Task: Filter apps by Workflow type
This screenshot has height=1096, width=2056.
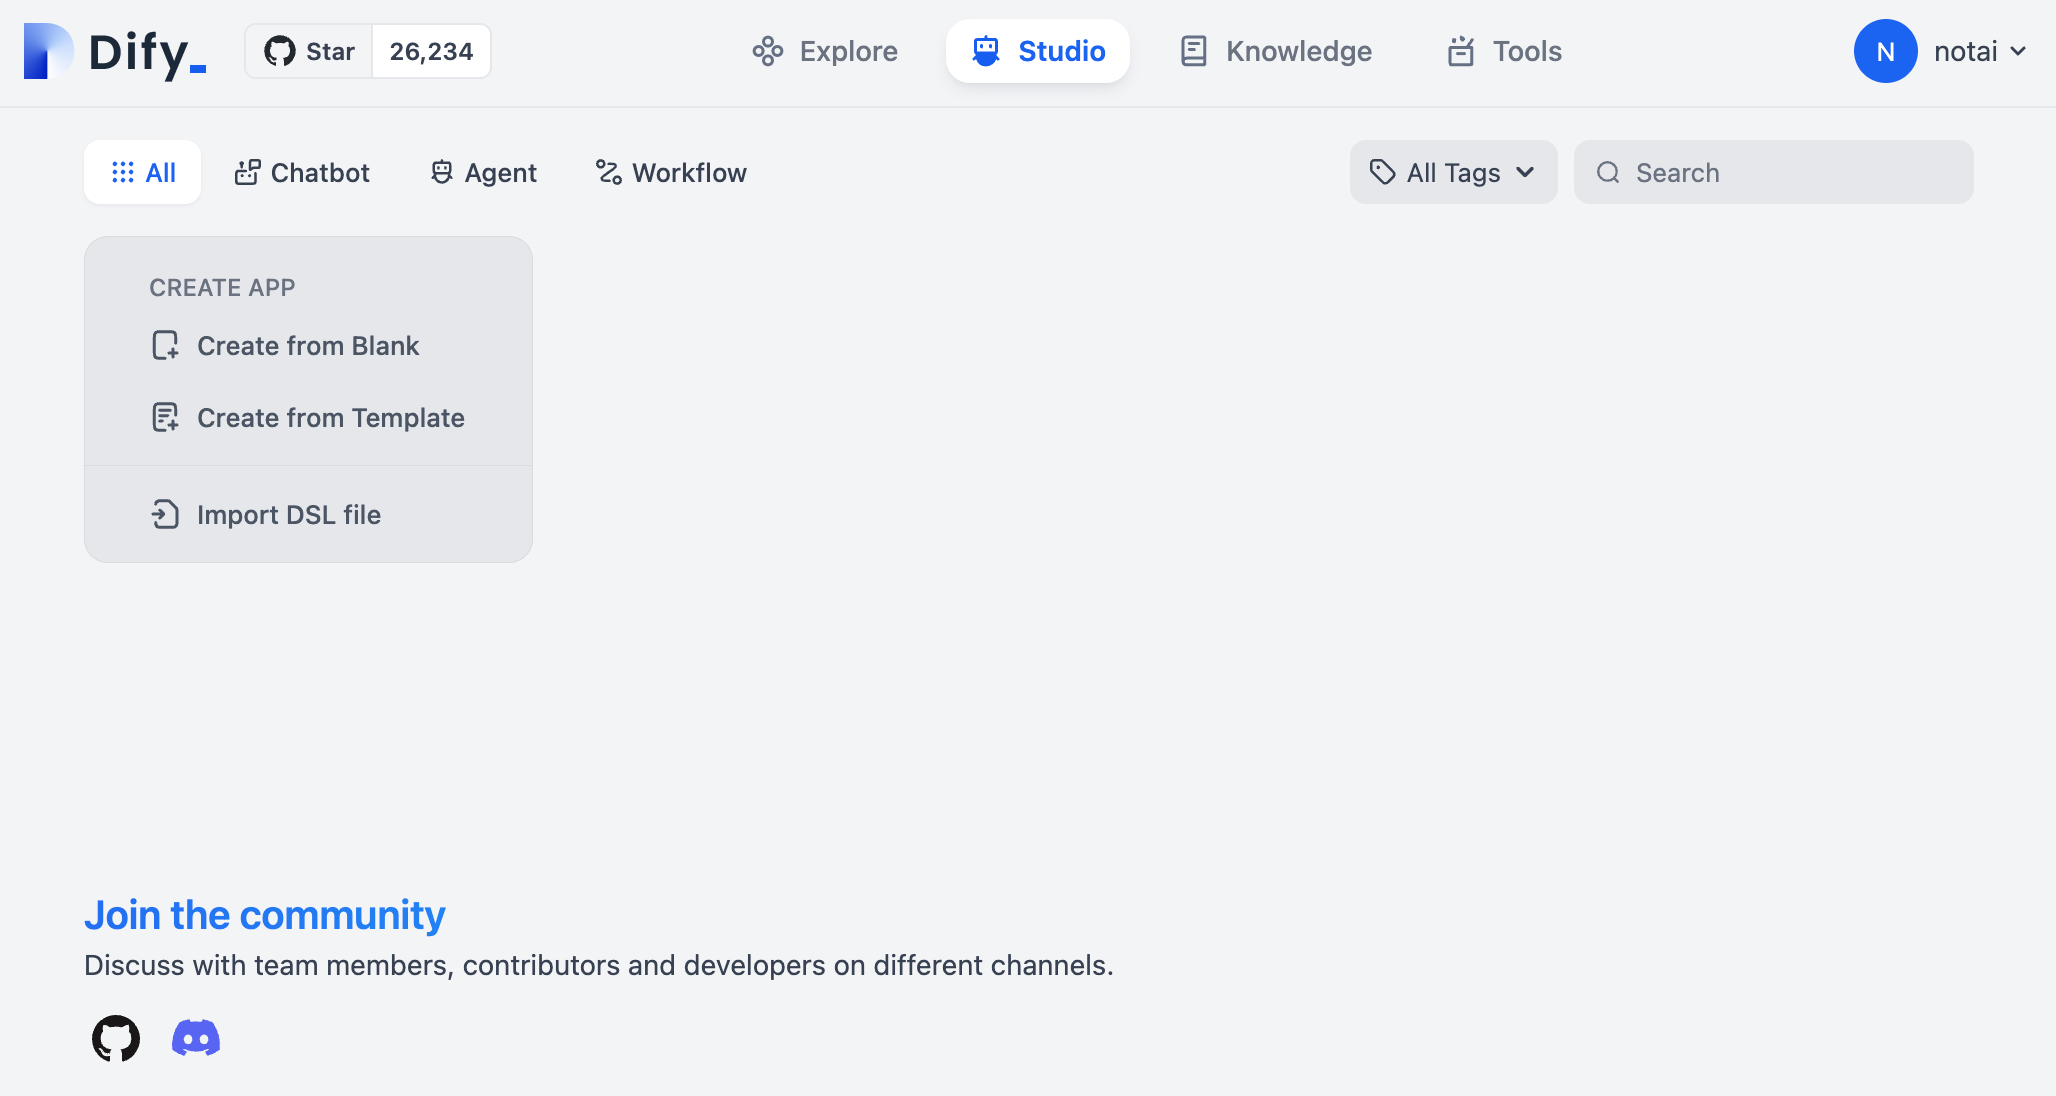Action: pos(671,172)
